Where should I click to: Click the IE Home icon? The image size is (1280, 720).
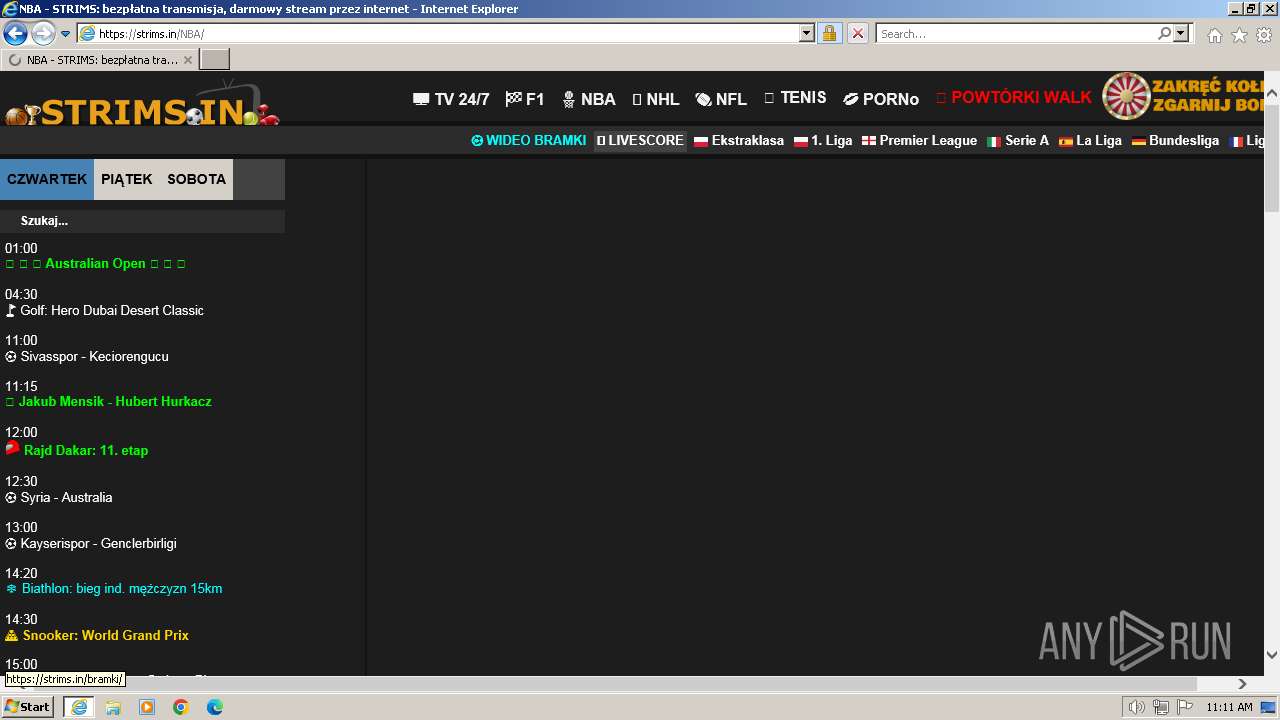pyautogui.click(x=1214, y=35)
